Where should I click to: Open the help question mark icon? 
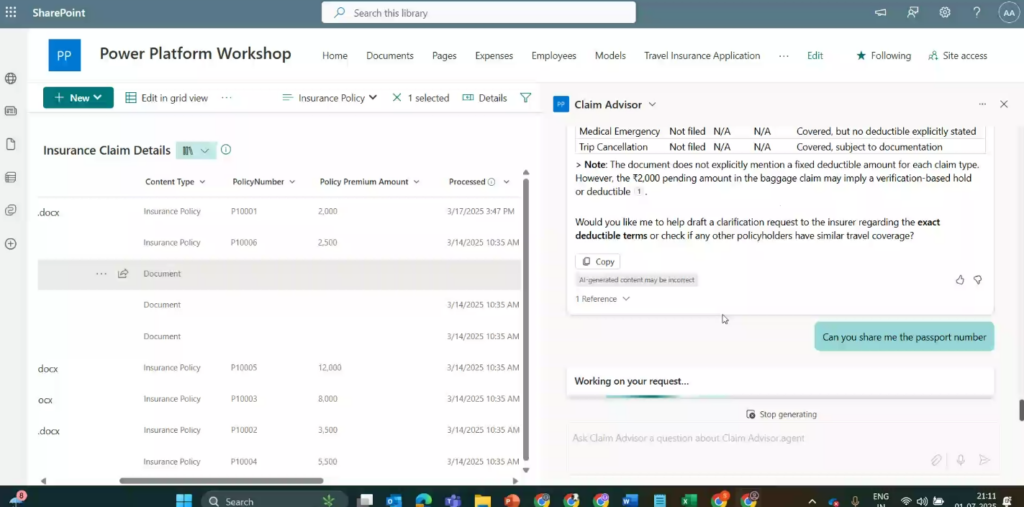point(976,12)
